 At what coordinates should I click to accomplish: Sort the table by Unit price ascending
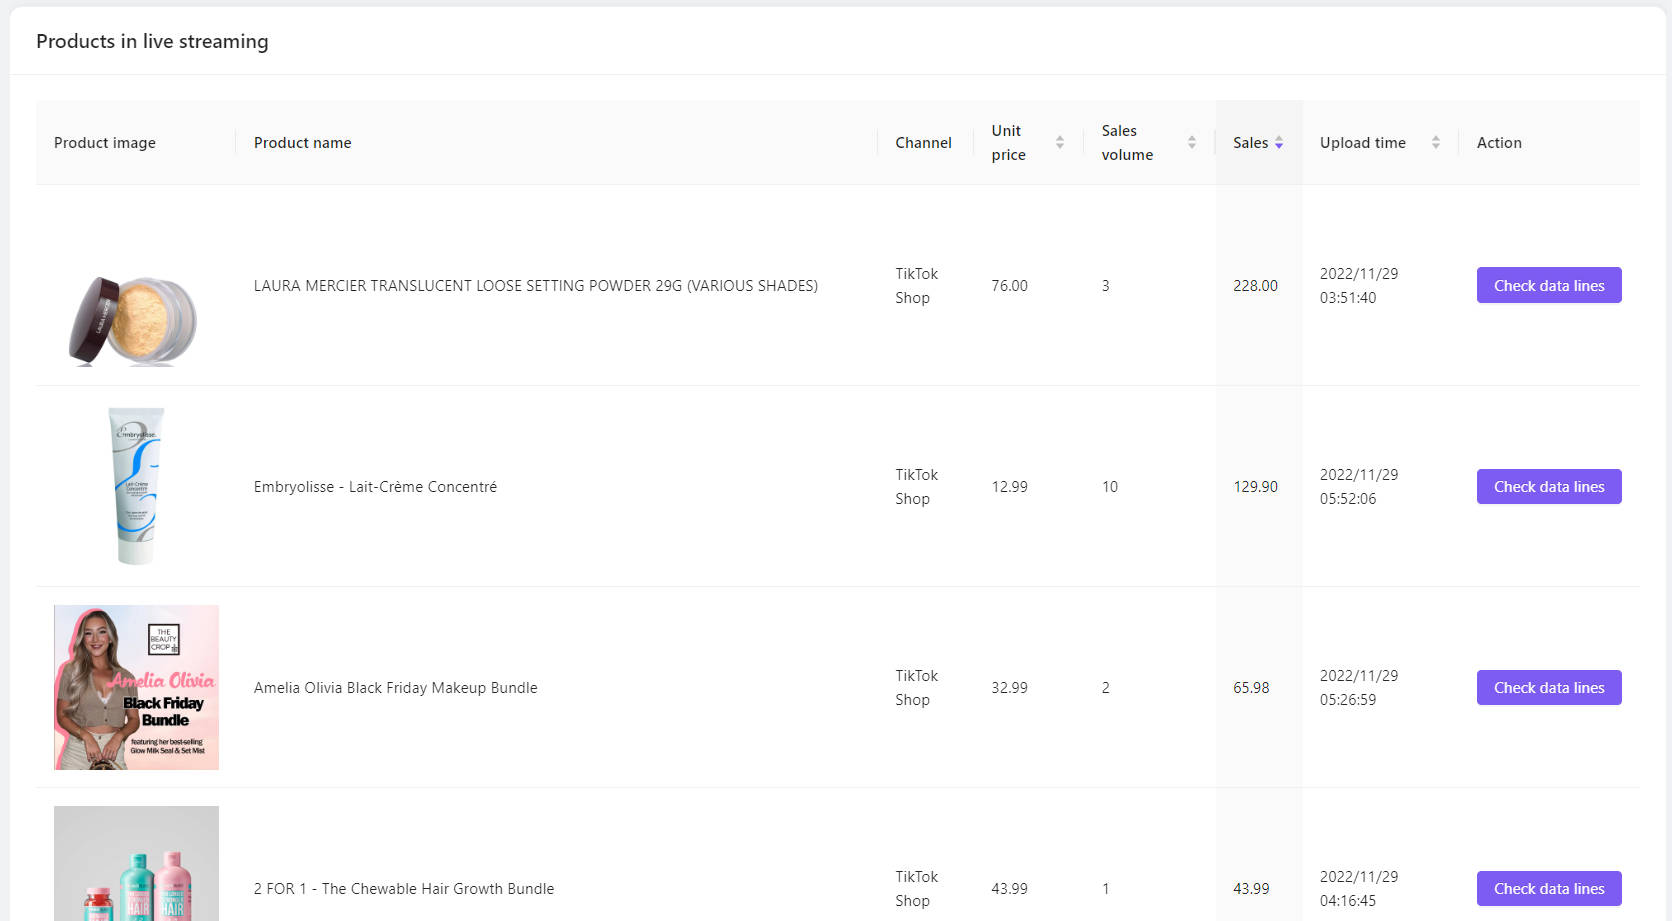[x=1060, y=138]
